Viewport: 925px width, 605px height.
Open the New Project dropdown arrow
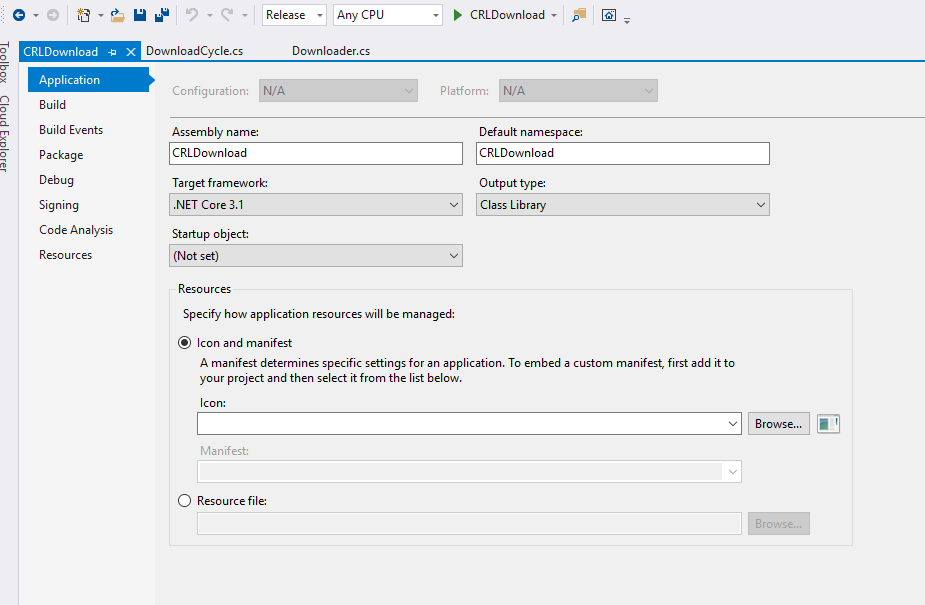point(100,15)
